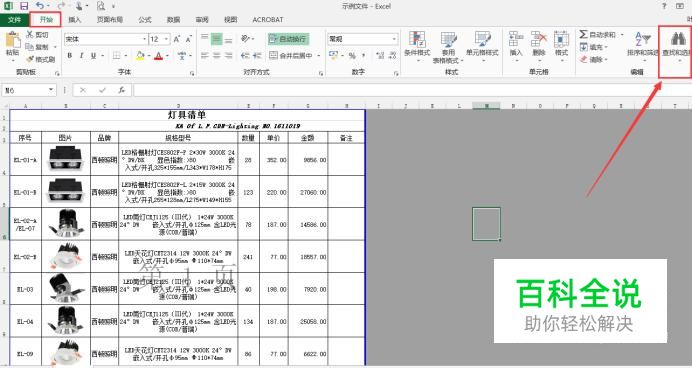Open font color red swatch
Viewport: 692px width, 368px height.
[x=158, y=56]
